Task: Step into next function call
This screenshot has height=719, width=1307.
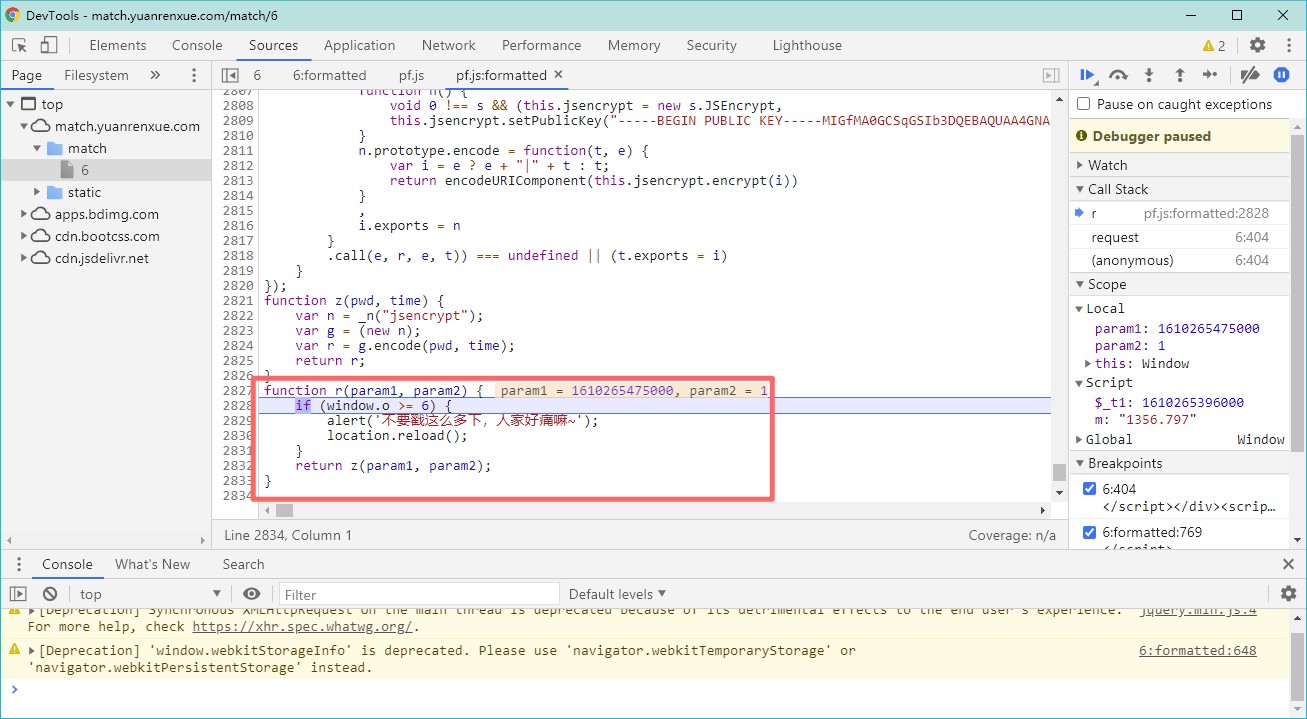Action: [1149, 75]
